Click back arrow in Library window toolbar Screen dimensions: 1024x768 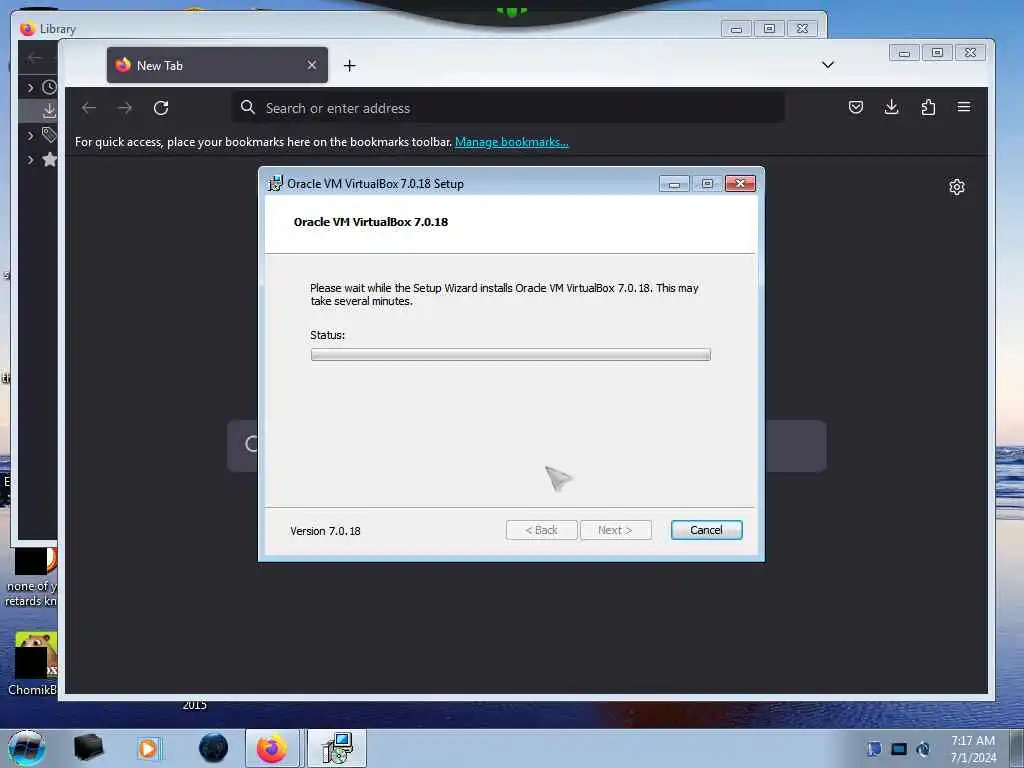35,58
